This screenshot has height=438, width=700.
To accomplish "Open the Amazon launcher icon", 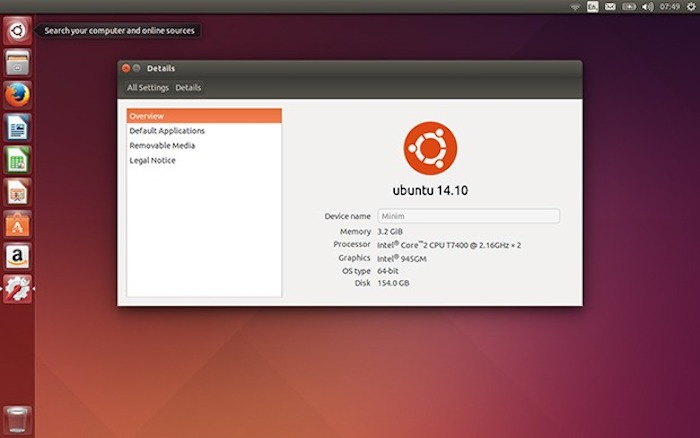I will (x=17, y=256).
